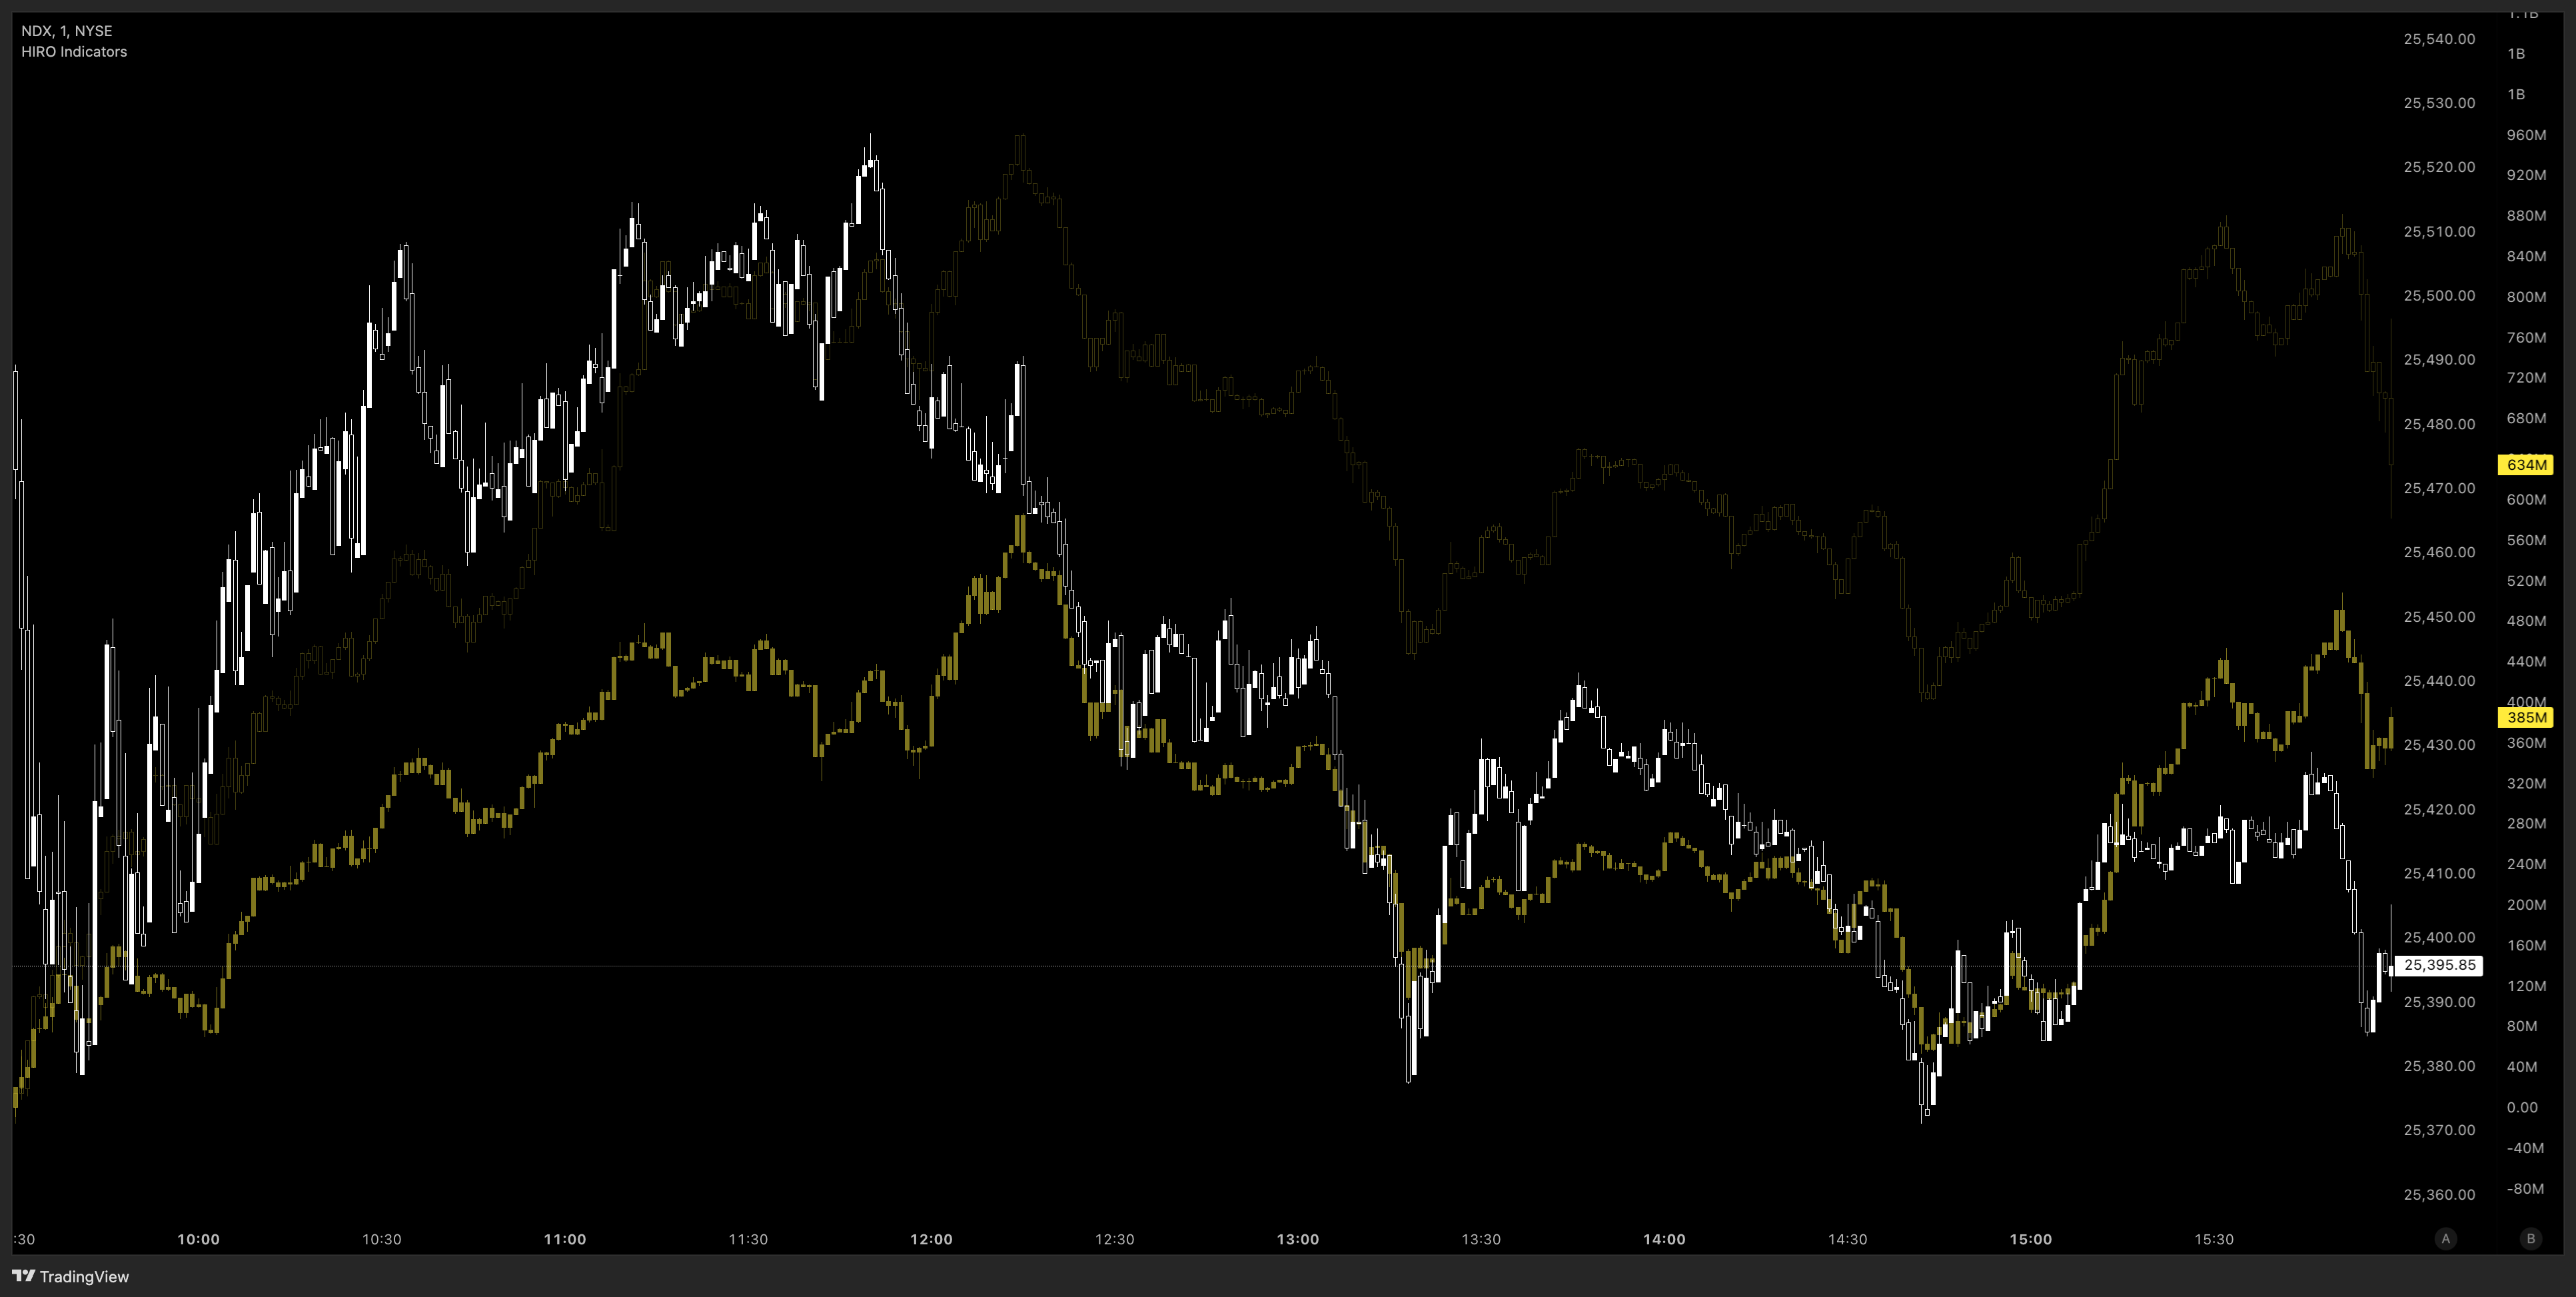Click the 10:00 time axis label
Viewport: 2576px width, 1297px height.
(x=198, y=1239)
